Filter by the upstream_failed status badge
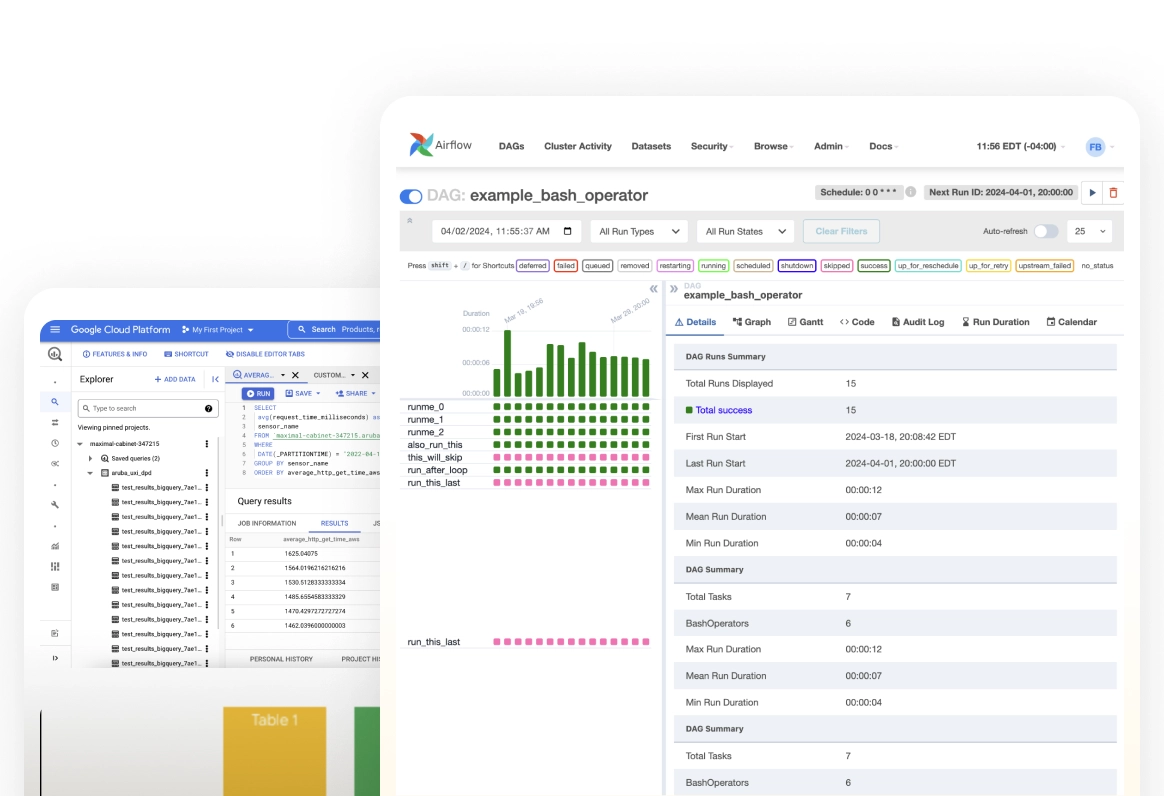The image size is (1164, 796). [x=1044, y=266]
